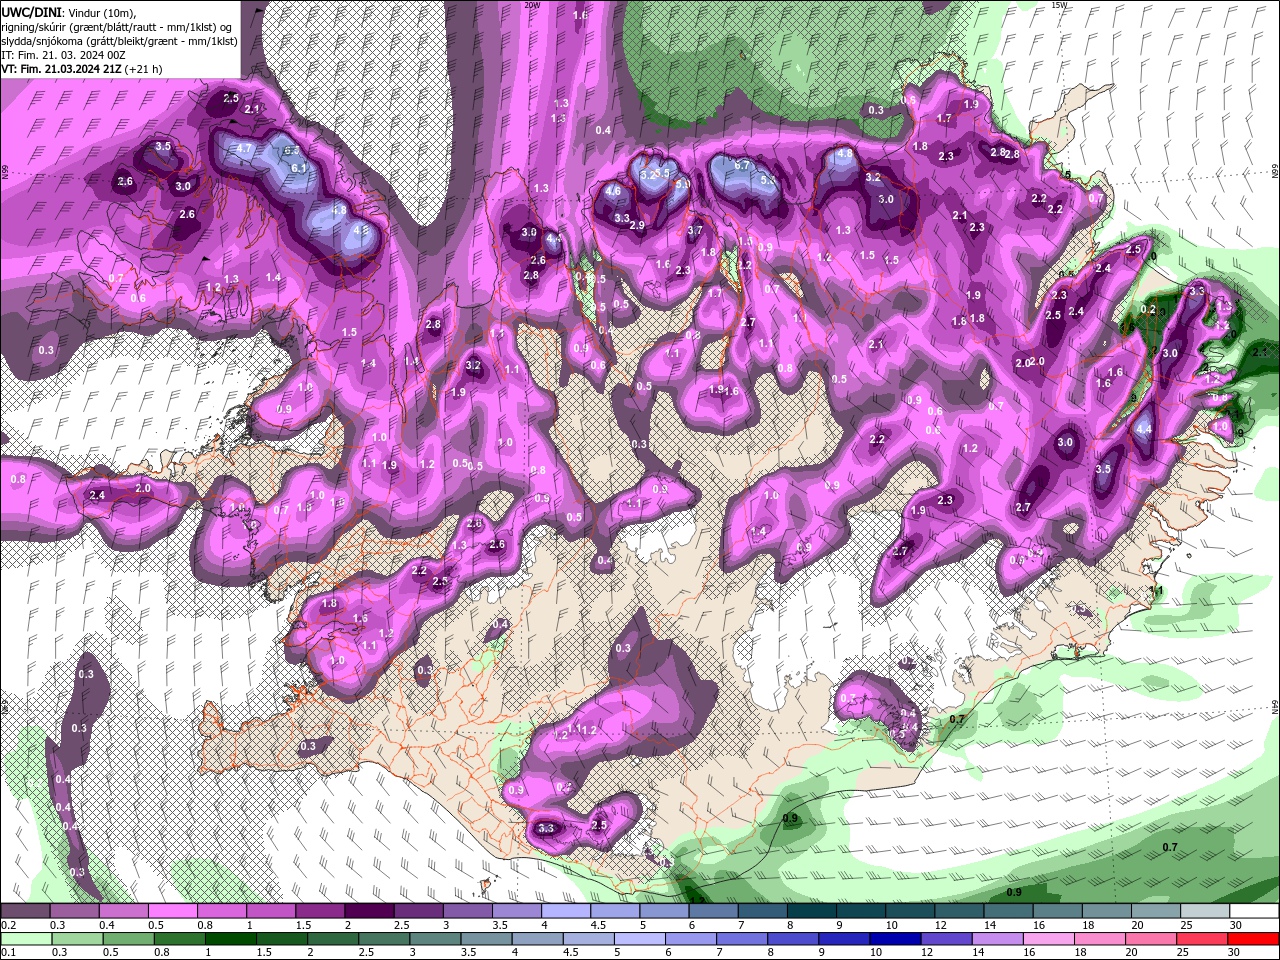Click the 1–1.5 darkest green swatch, lower legend
The height and width of the screenshot is (960, 1280).
click(230, 939)
